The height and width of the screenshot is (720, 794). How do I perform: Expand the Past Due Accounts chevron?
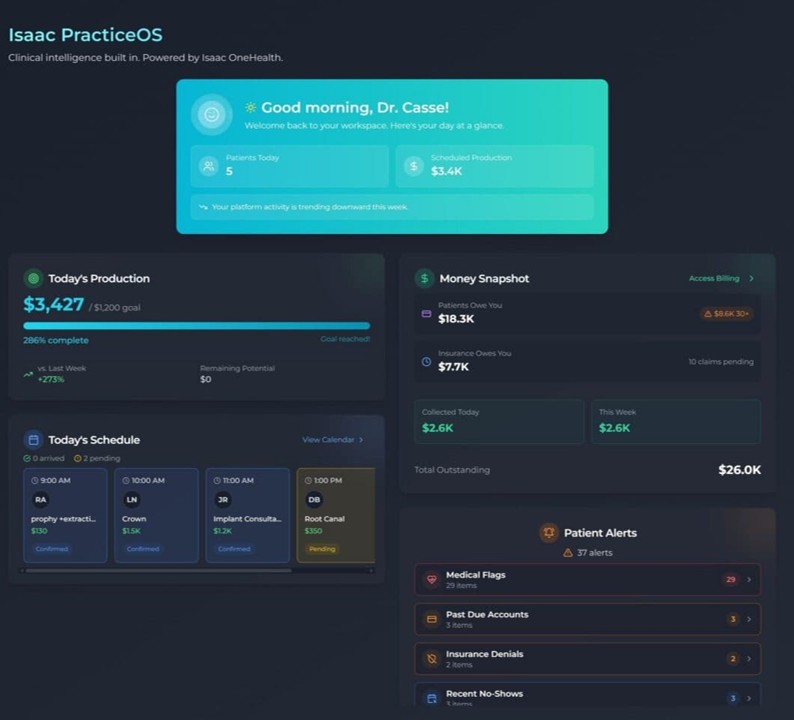pos(749,619)
